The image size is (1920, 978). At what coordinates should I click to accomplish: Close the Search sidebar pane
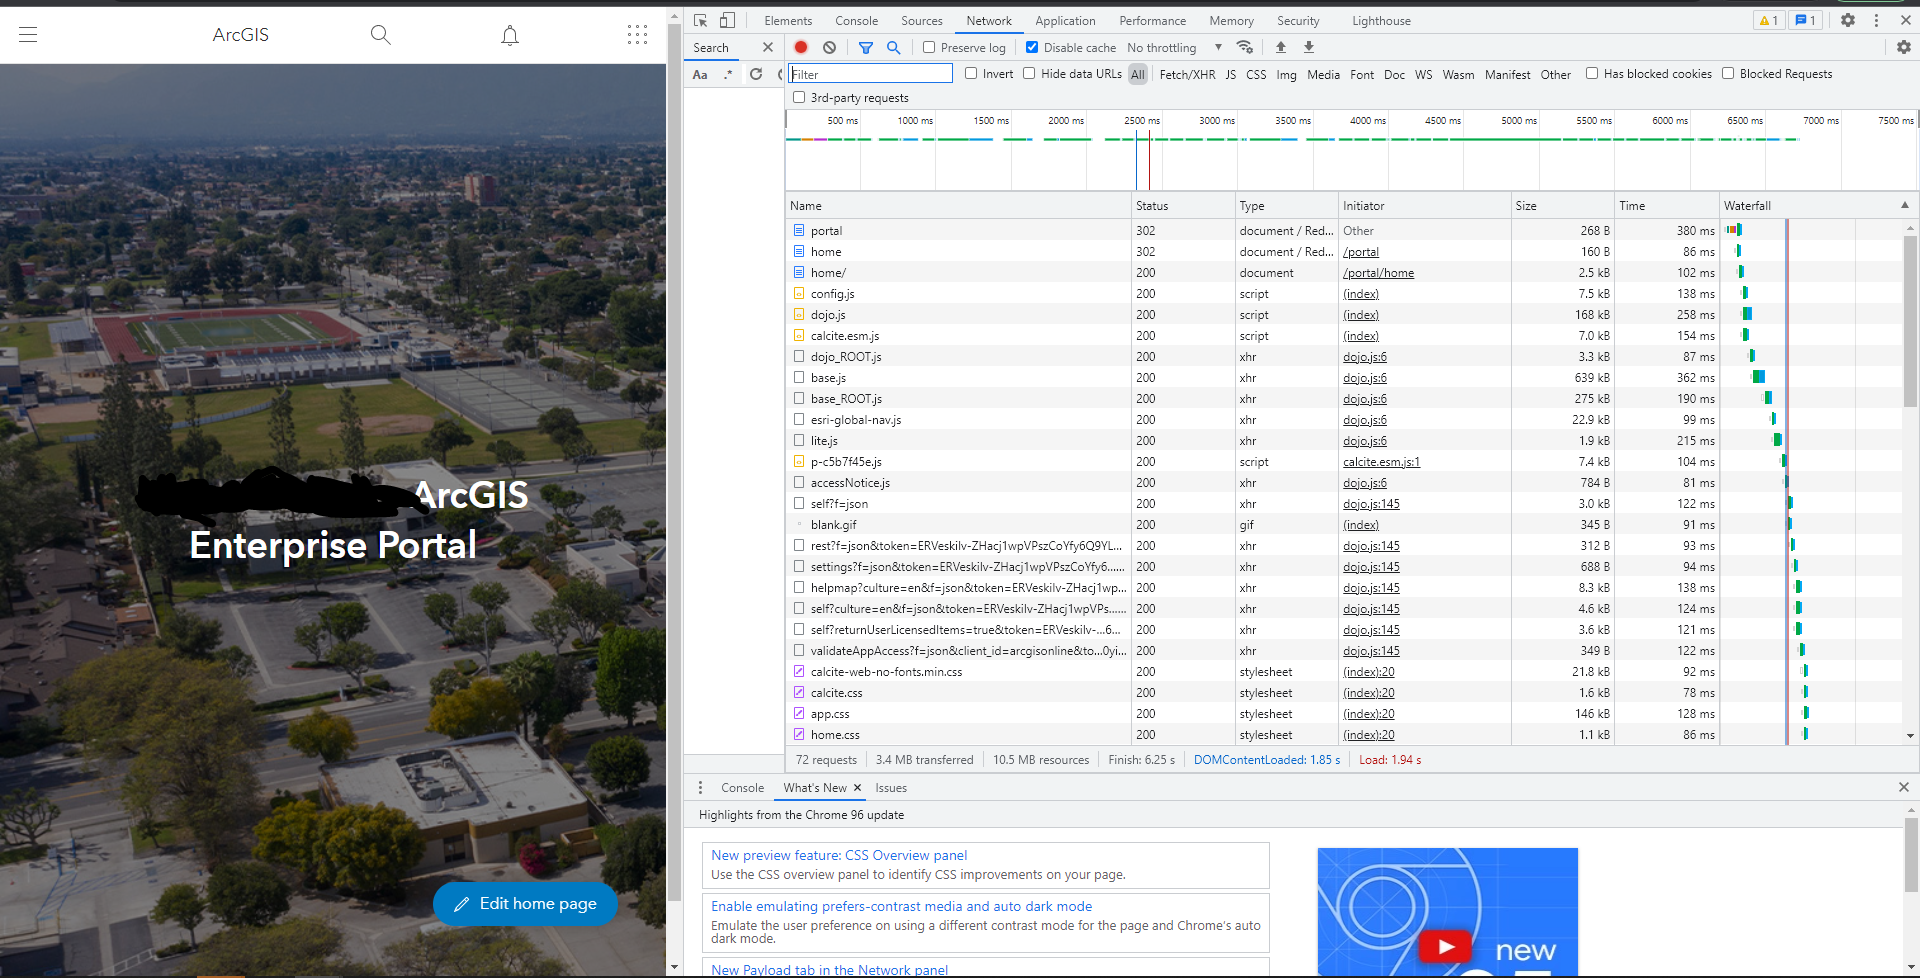click(x=767, y=47)
